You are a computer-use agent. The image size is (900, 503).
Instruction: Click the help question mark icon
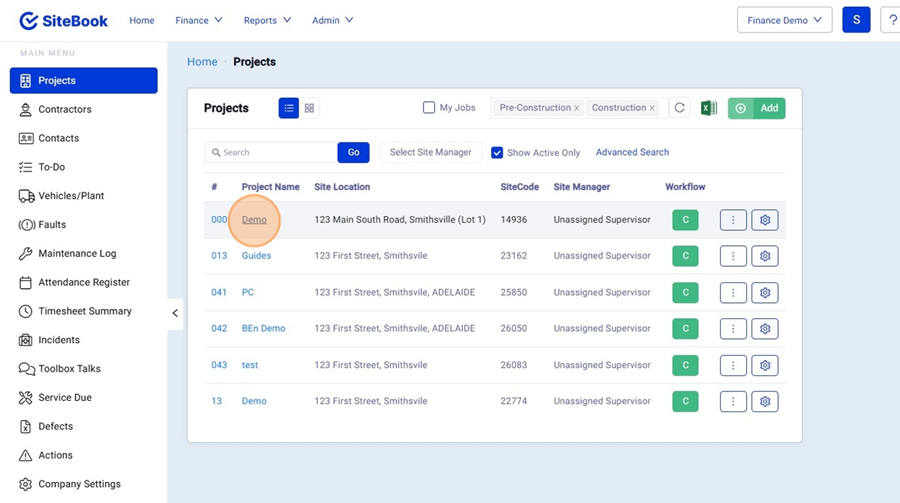coord(891,20)
